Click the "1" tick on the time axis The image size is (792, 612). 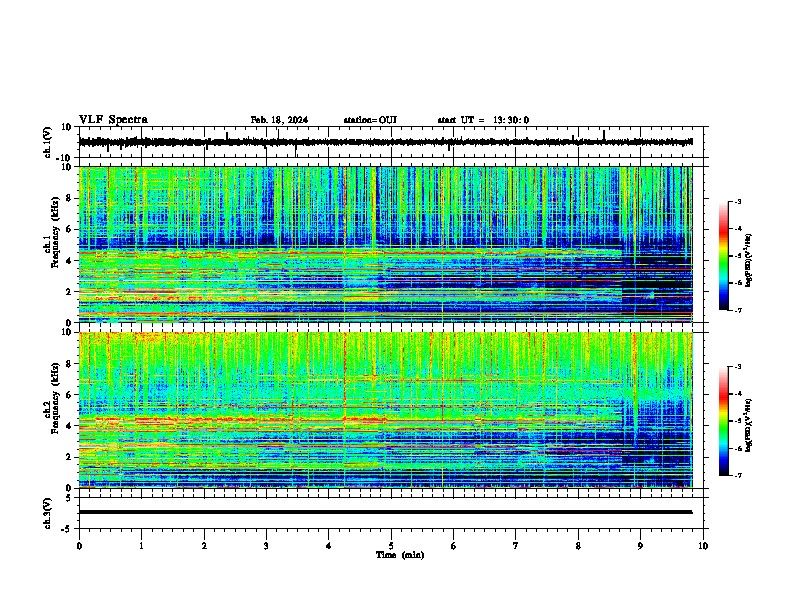tap(141, 546)
